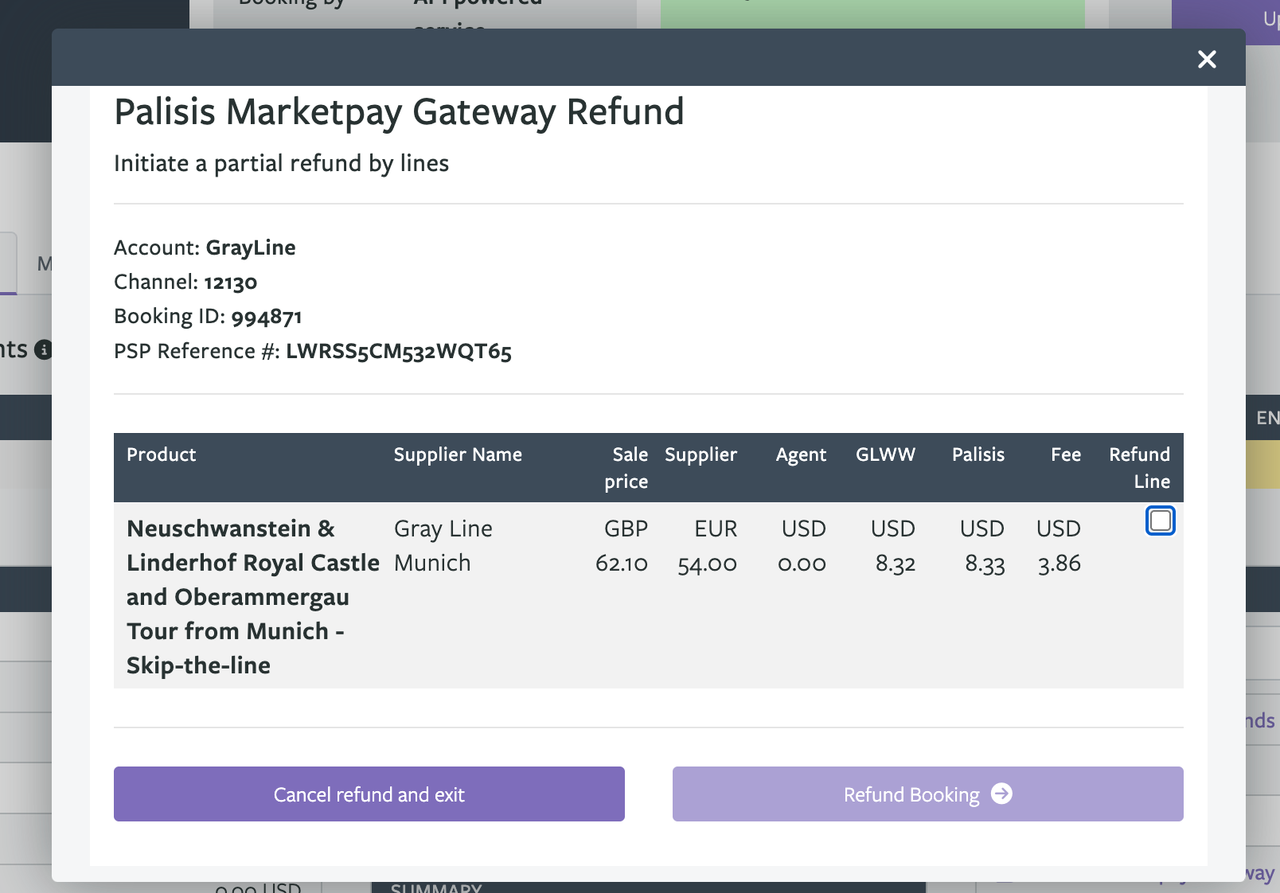Close the refund dialog with the X

coord(1207,59)
